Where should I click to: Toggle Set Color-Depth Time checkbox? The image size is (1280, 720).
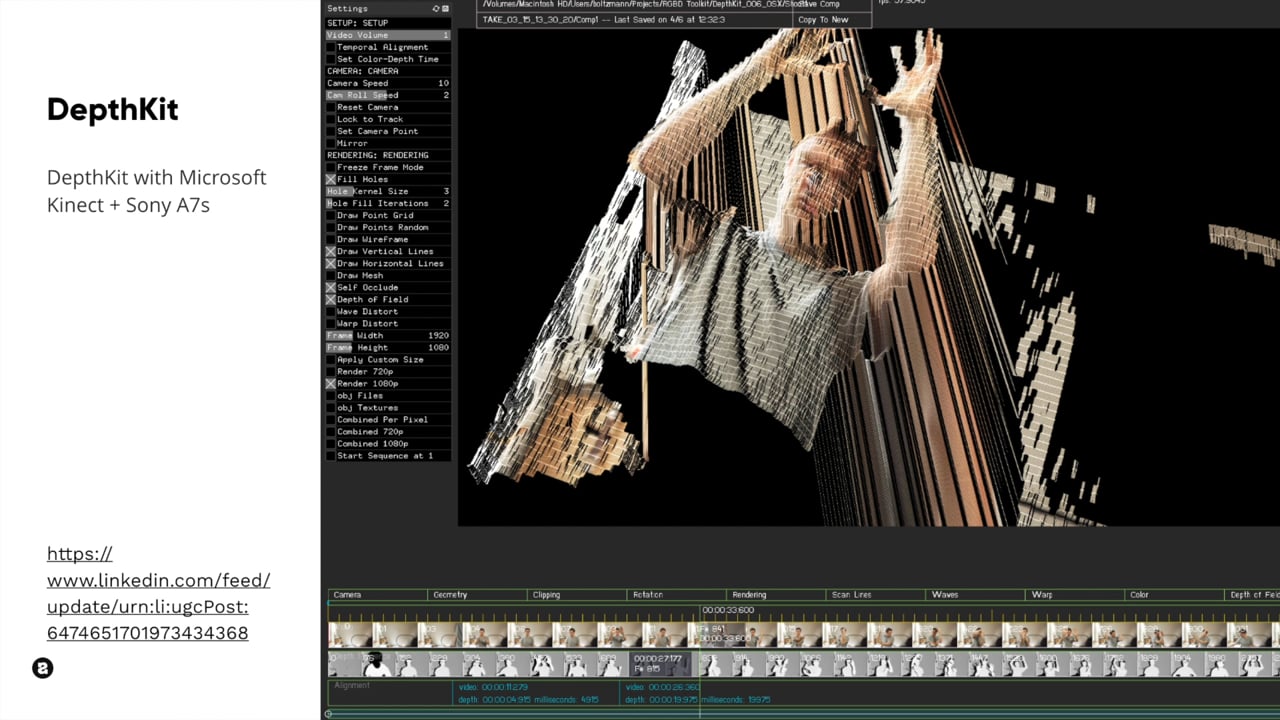[x=331, y=59]
